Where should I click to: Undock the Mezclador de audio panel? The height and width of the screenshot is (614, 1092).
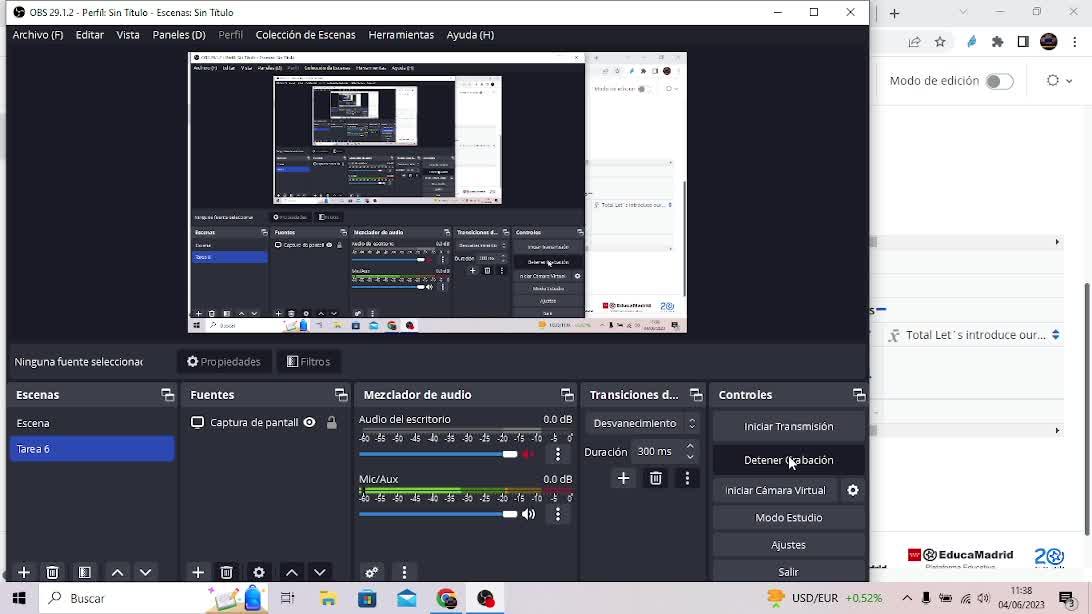[567, 395]
